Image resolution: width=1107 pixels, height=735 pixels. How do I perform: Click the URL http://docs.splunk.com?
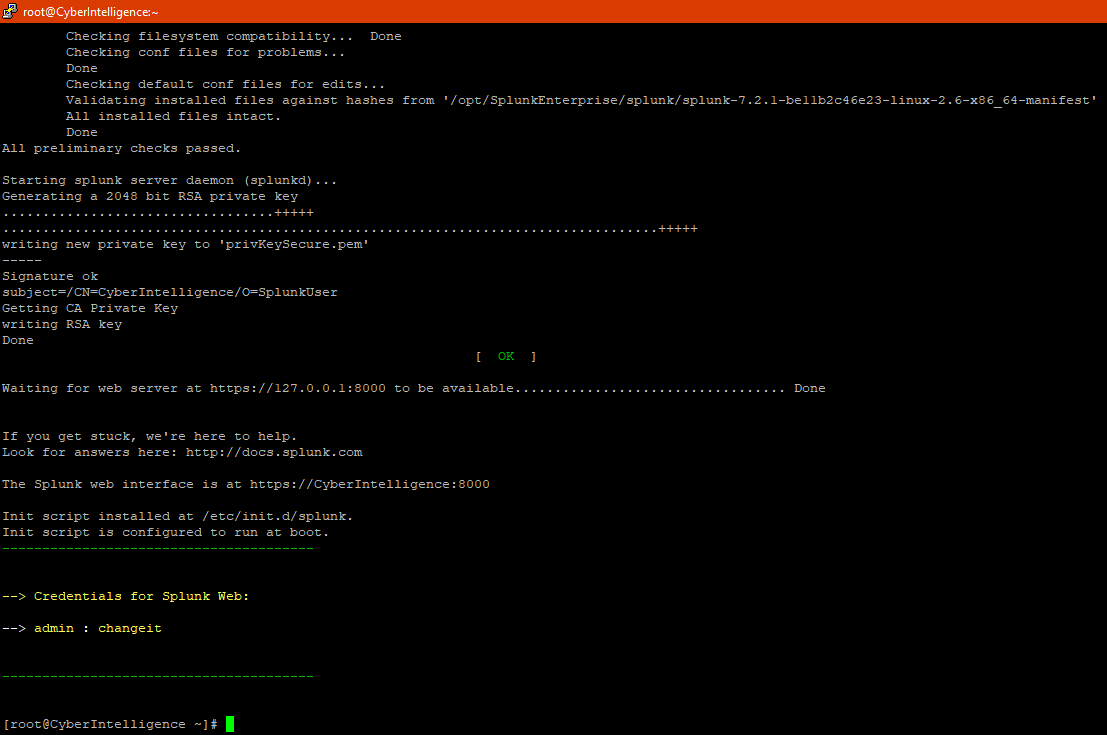[274, 453]
